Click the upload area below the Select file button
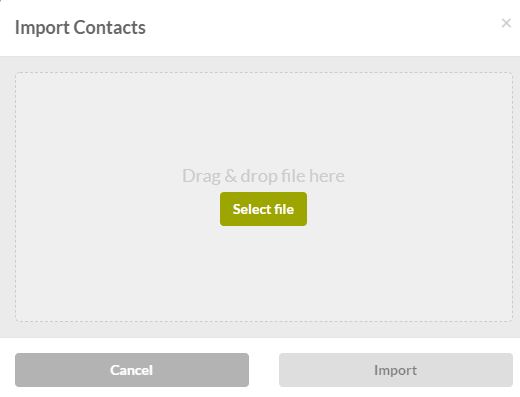Screen dimensions: 520x397 click(x=263, y=273)
